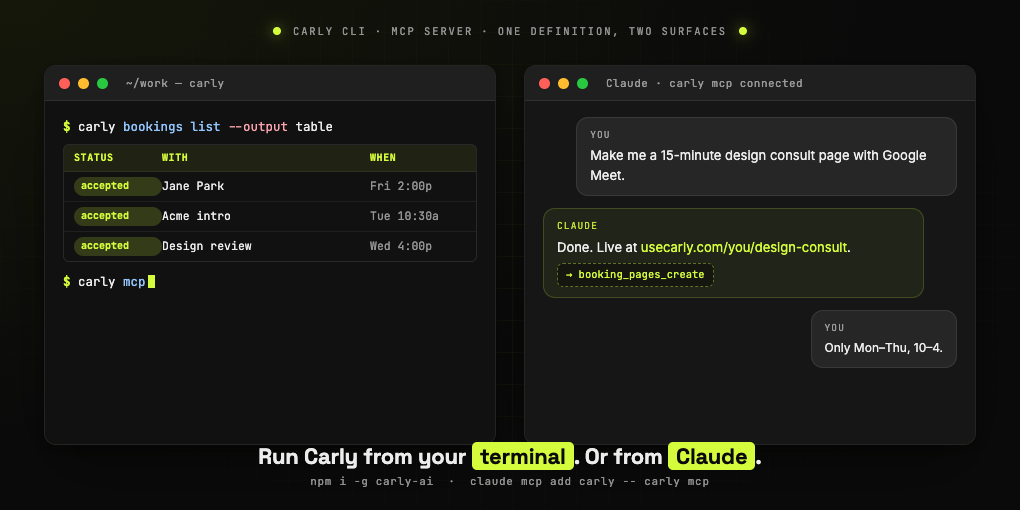1020x510 pixels.
Task: Click the WHEN column header
Action: point(382,157)
